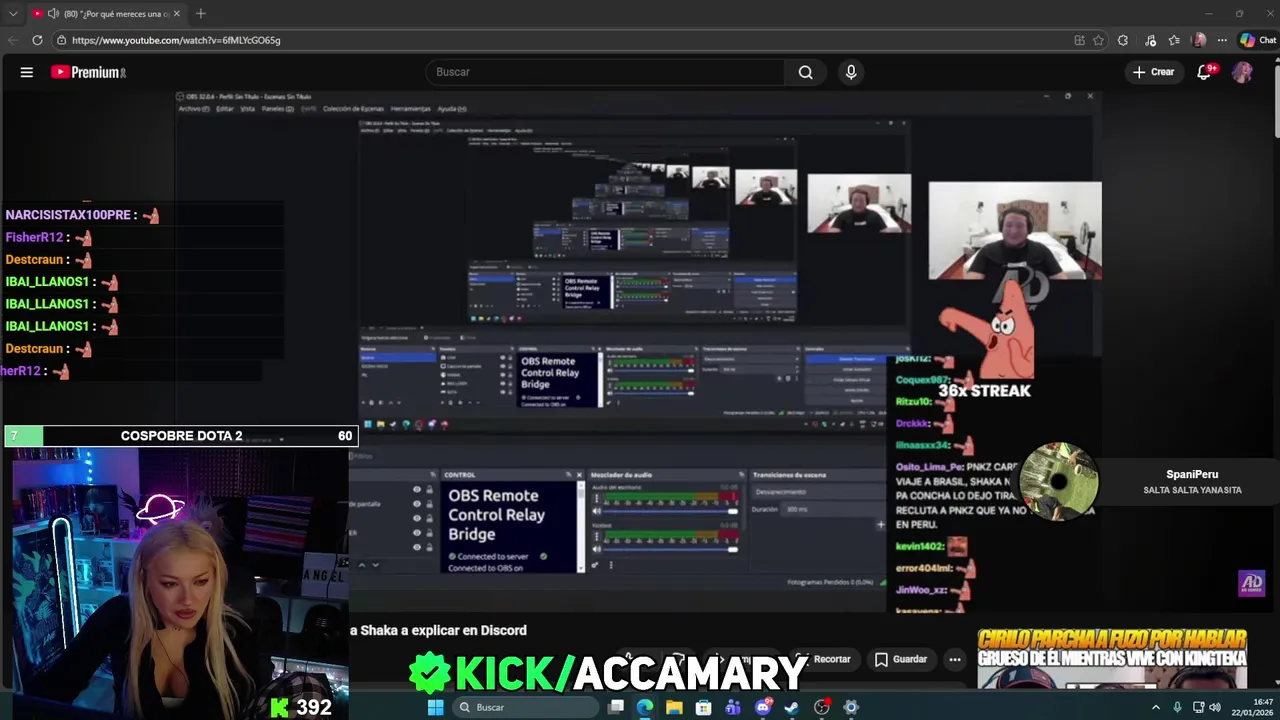1280x720 pixels.
Task: Pause the video by clicking player
Action: (x=640, y=350)
